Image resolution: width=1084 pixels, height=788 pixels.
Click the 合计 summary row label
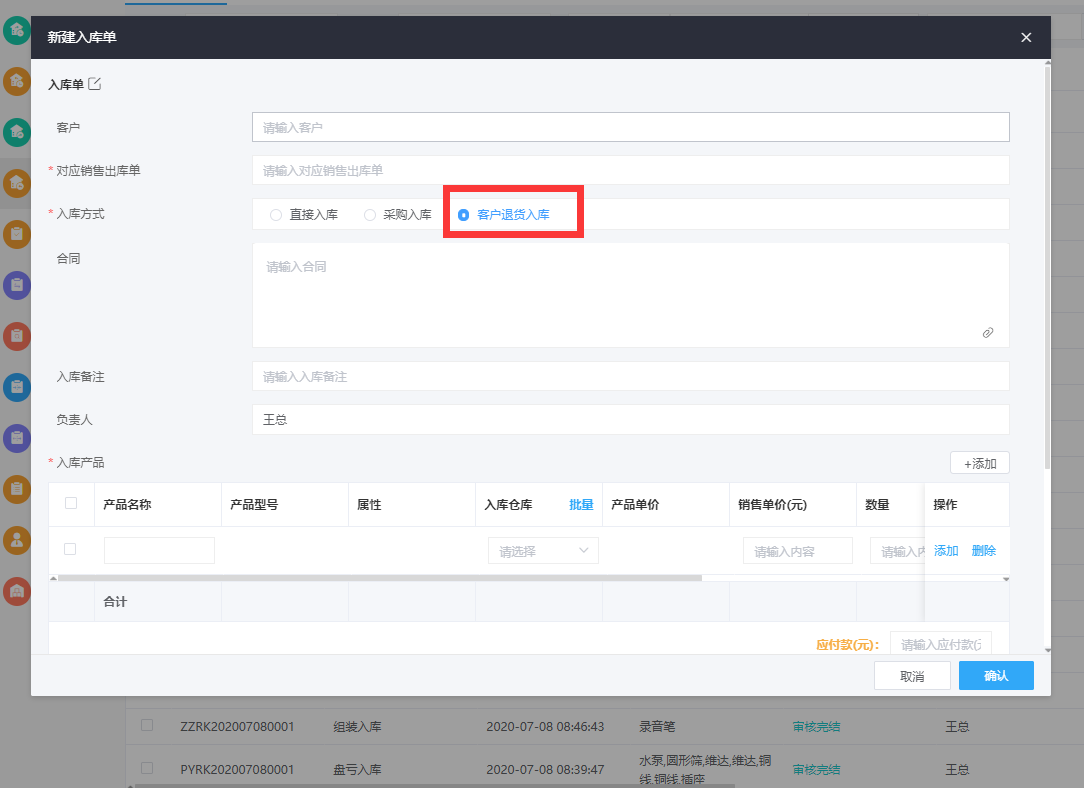coord(115,601)
